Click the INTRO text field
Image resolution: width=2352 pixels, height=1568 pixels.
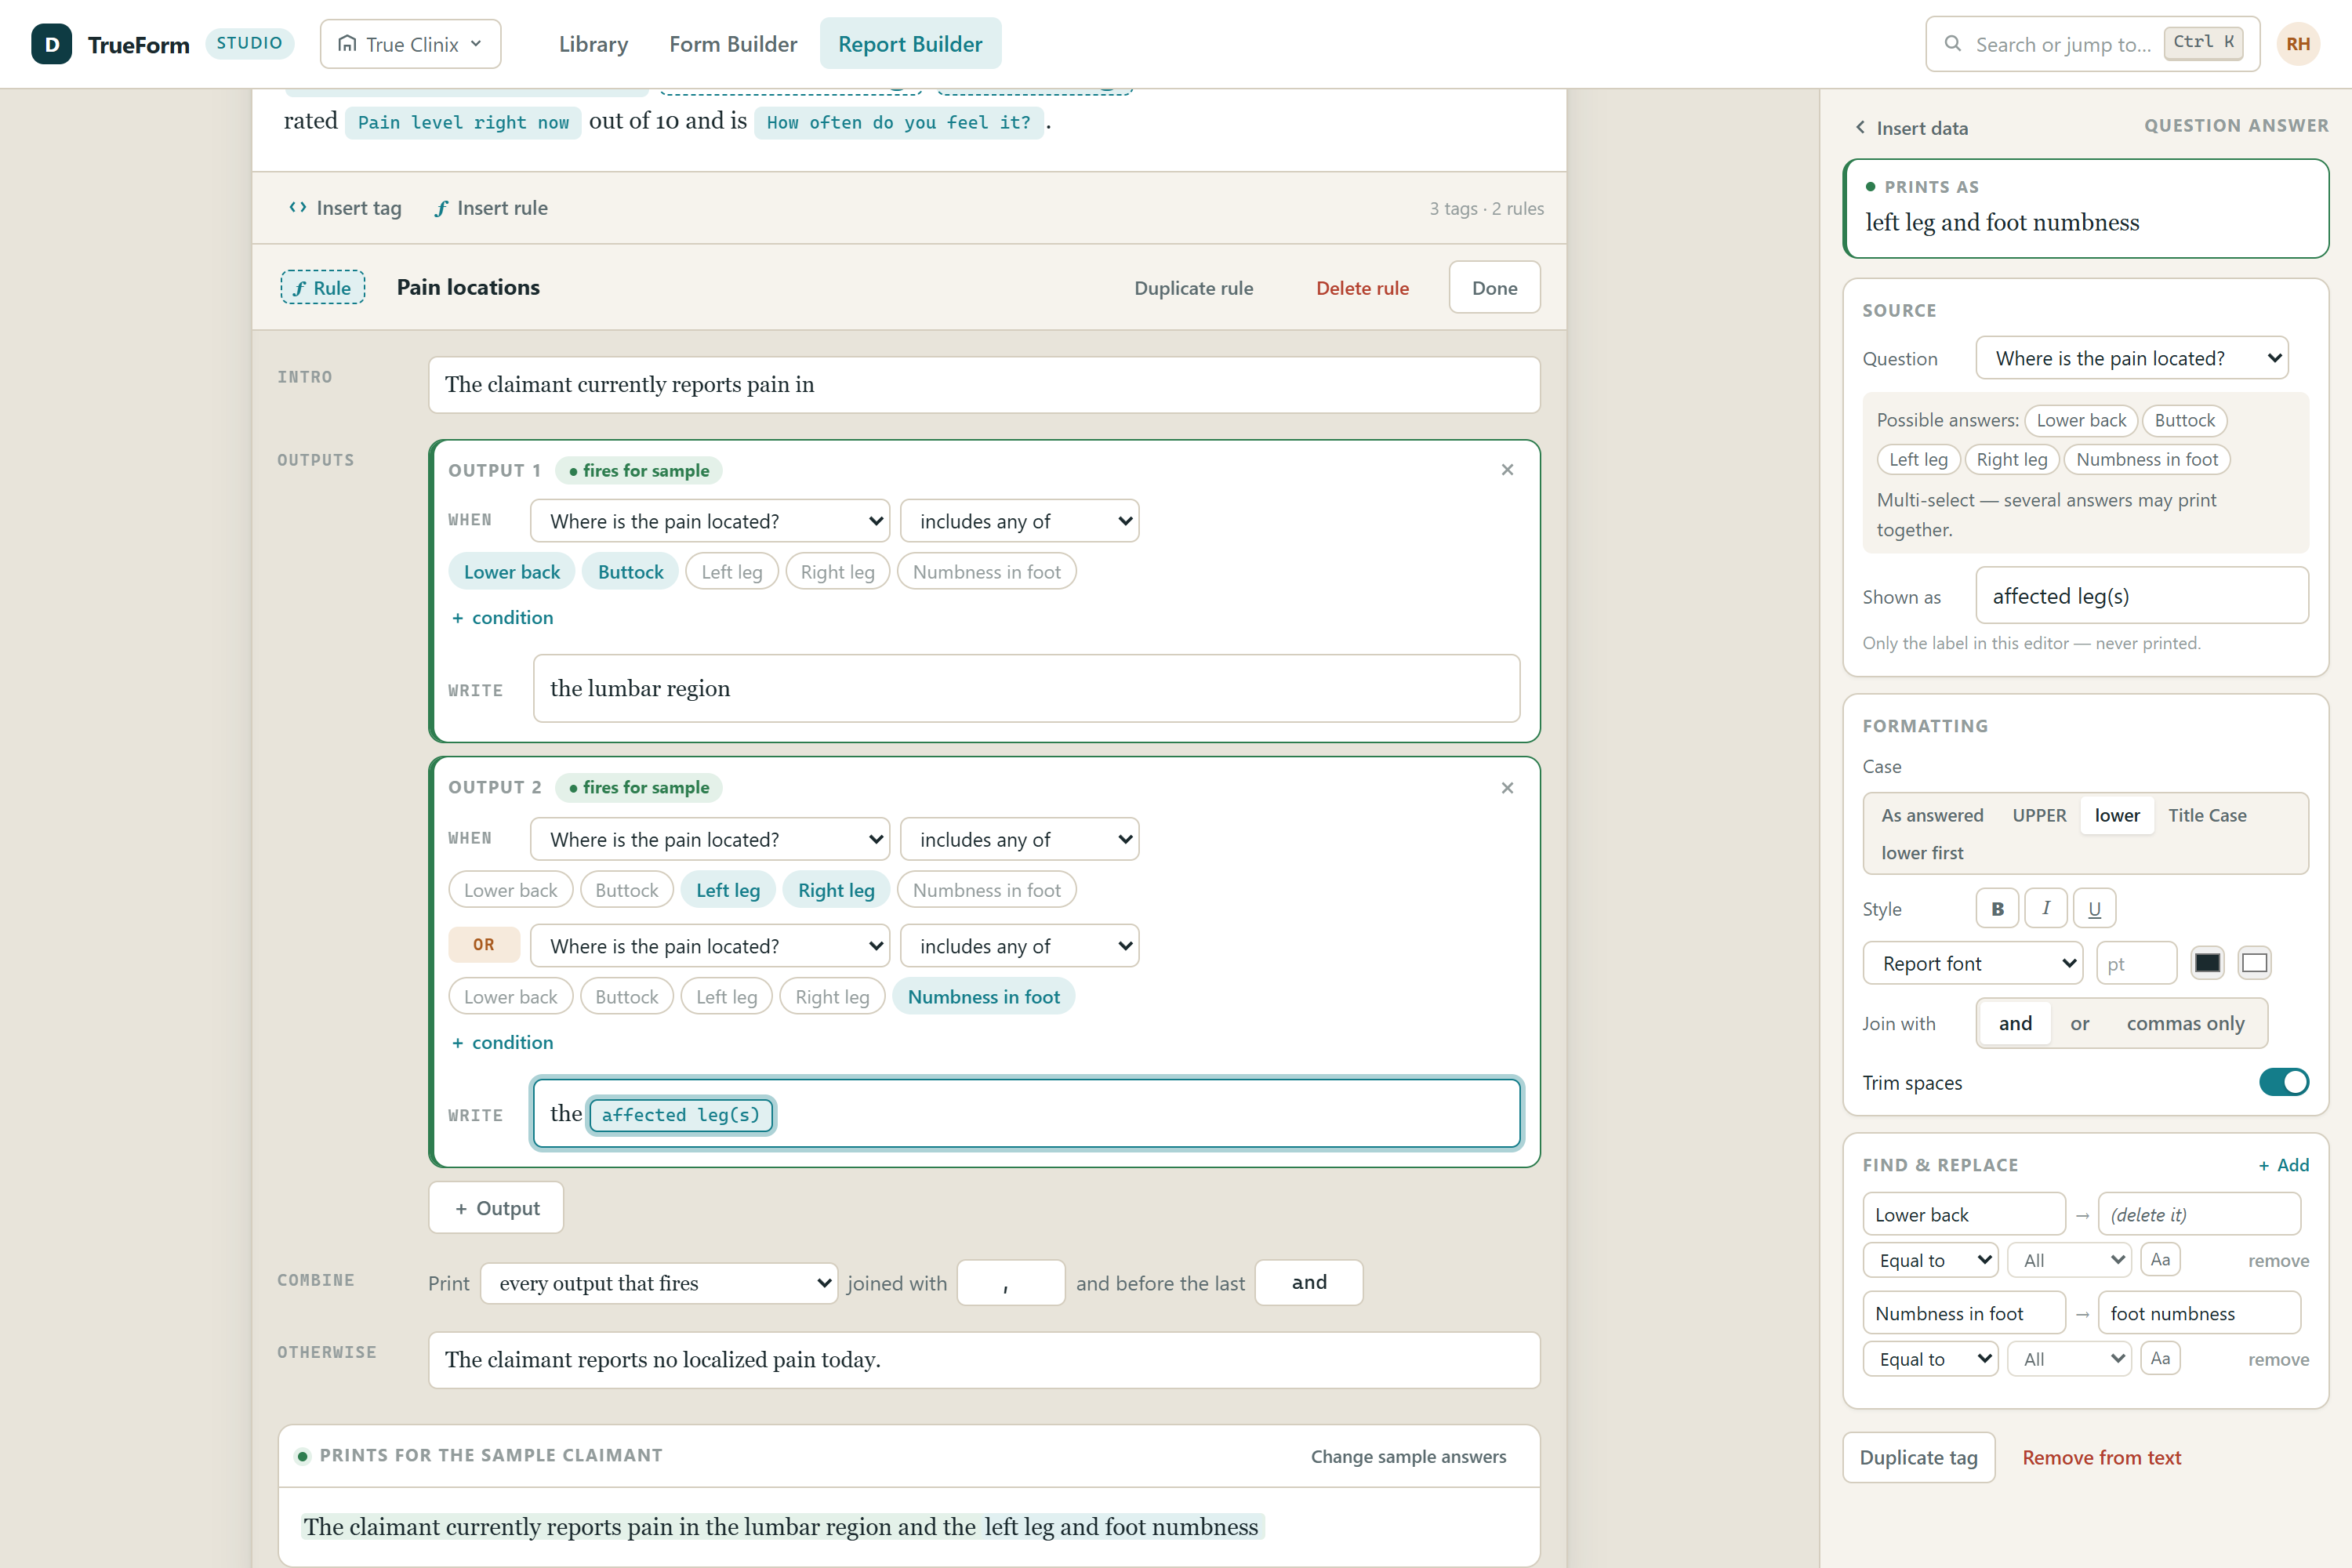point(984,385)
